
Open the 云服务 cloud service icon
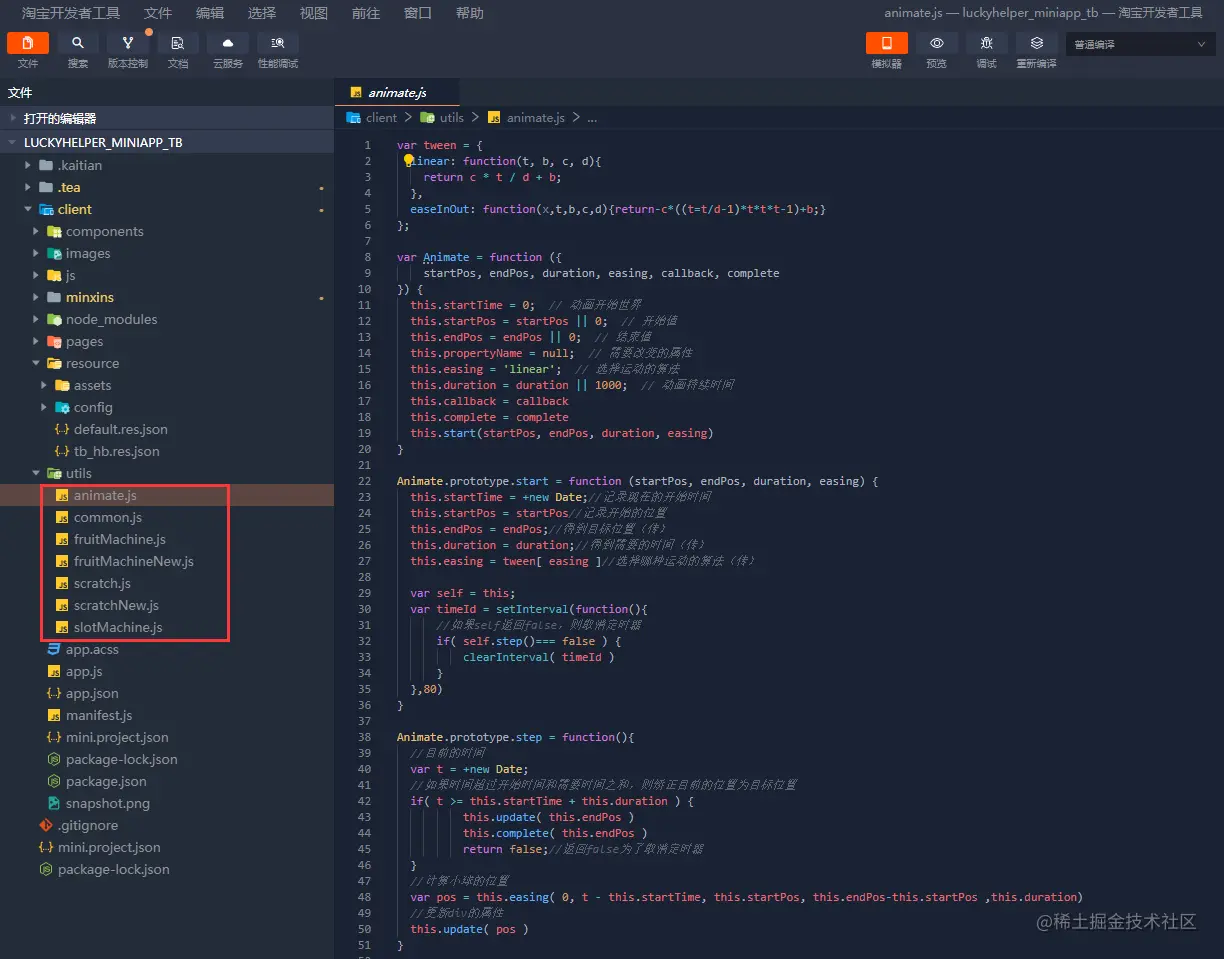(x=228, y=43)
